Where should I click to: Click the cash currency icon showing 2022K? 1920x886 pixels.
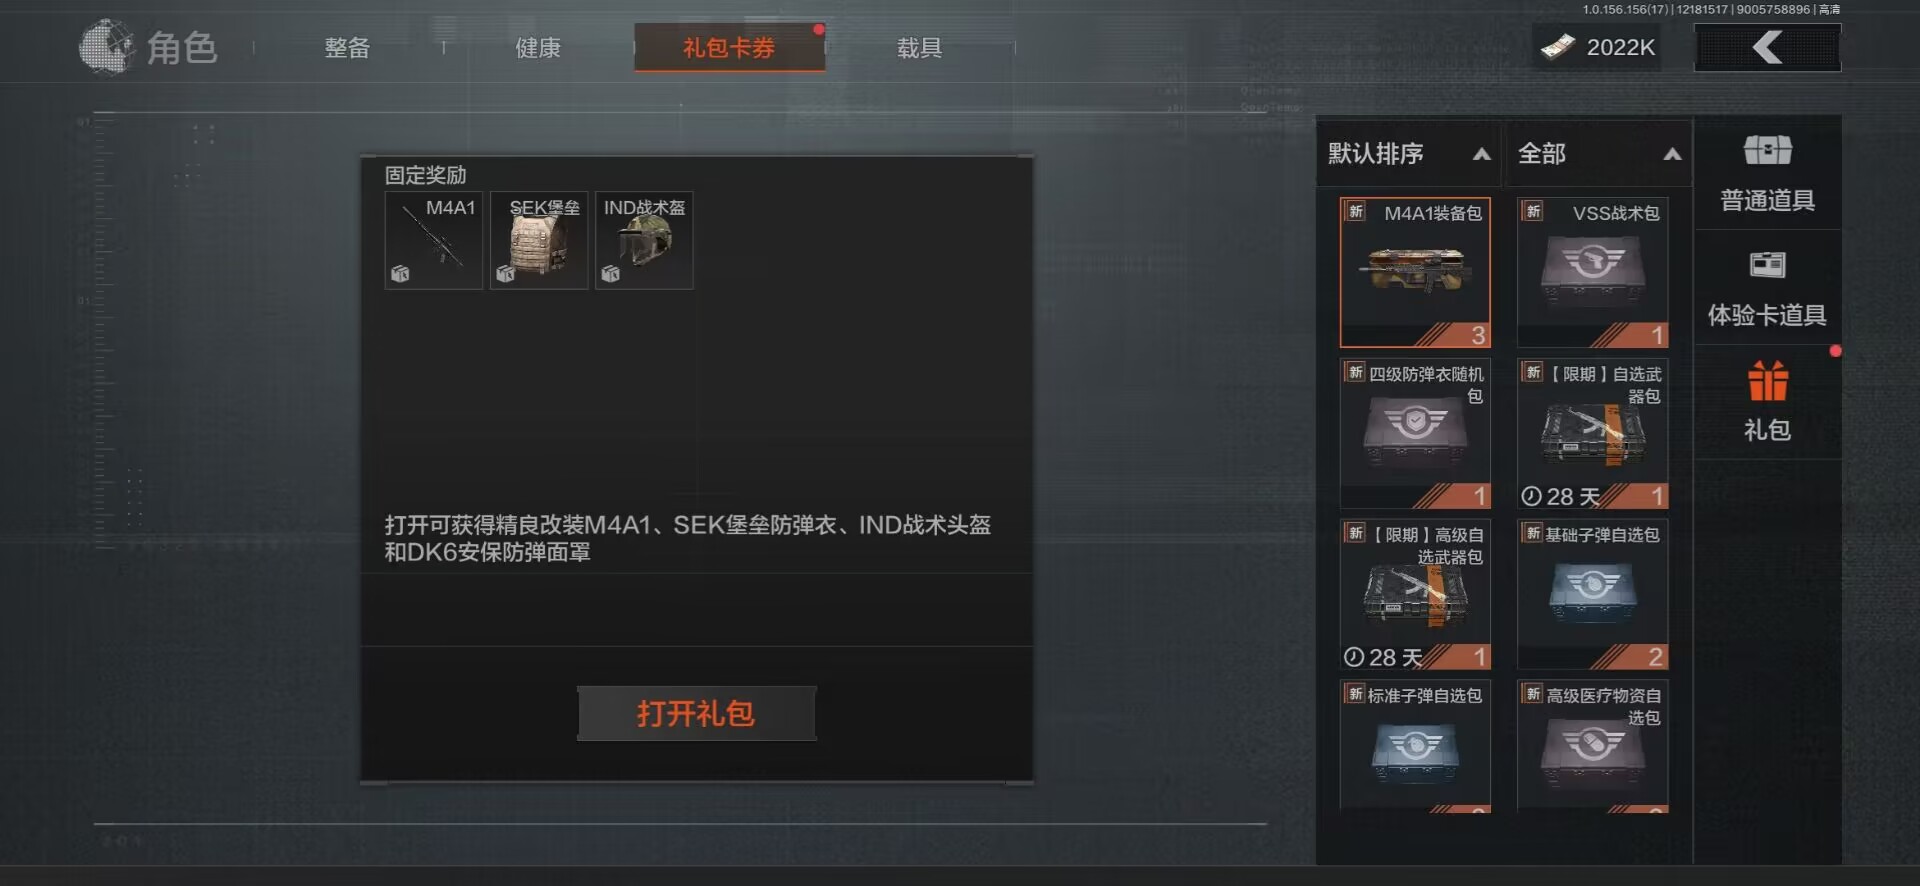point(1557,47)
